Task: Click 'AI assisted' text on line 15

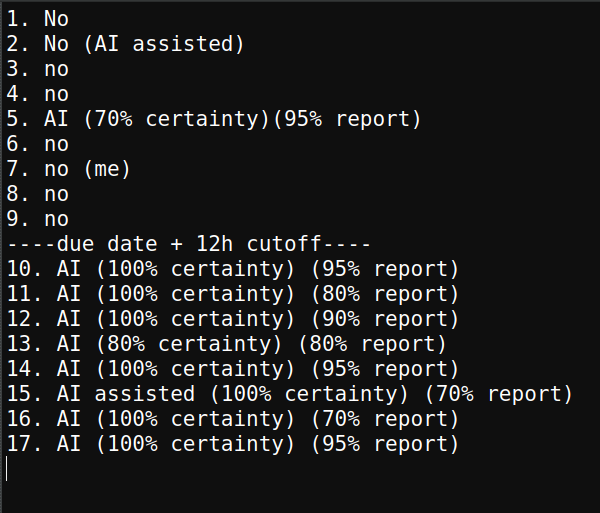Action: (x=126, y=394)
